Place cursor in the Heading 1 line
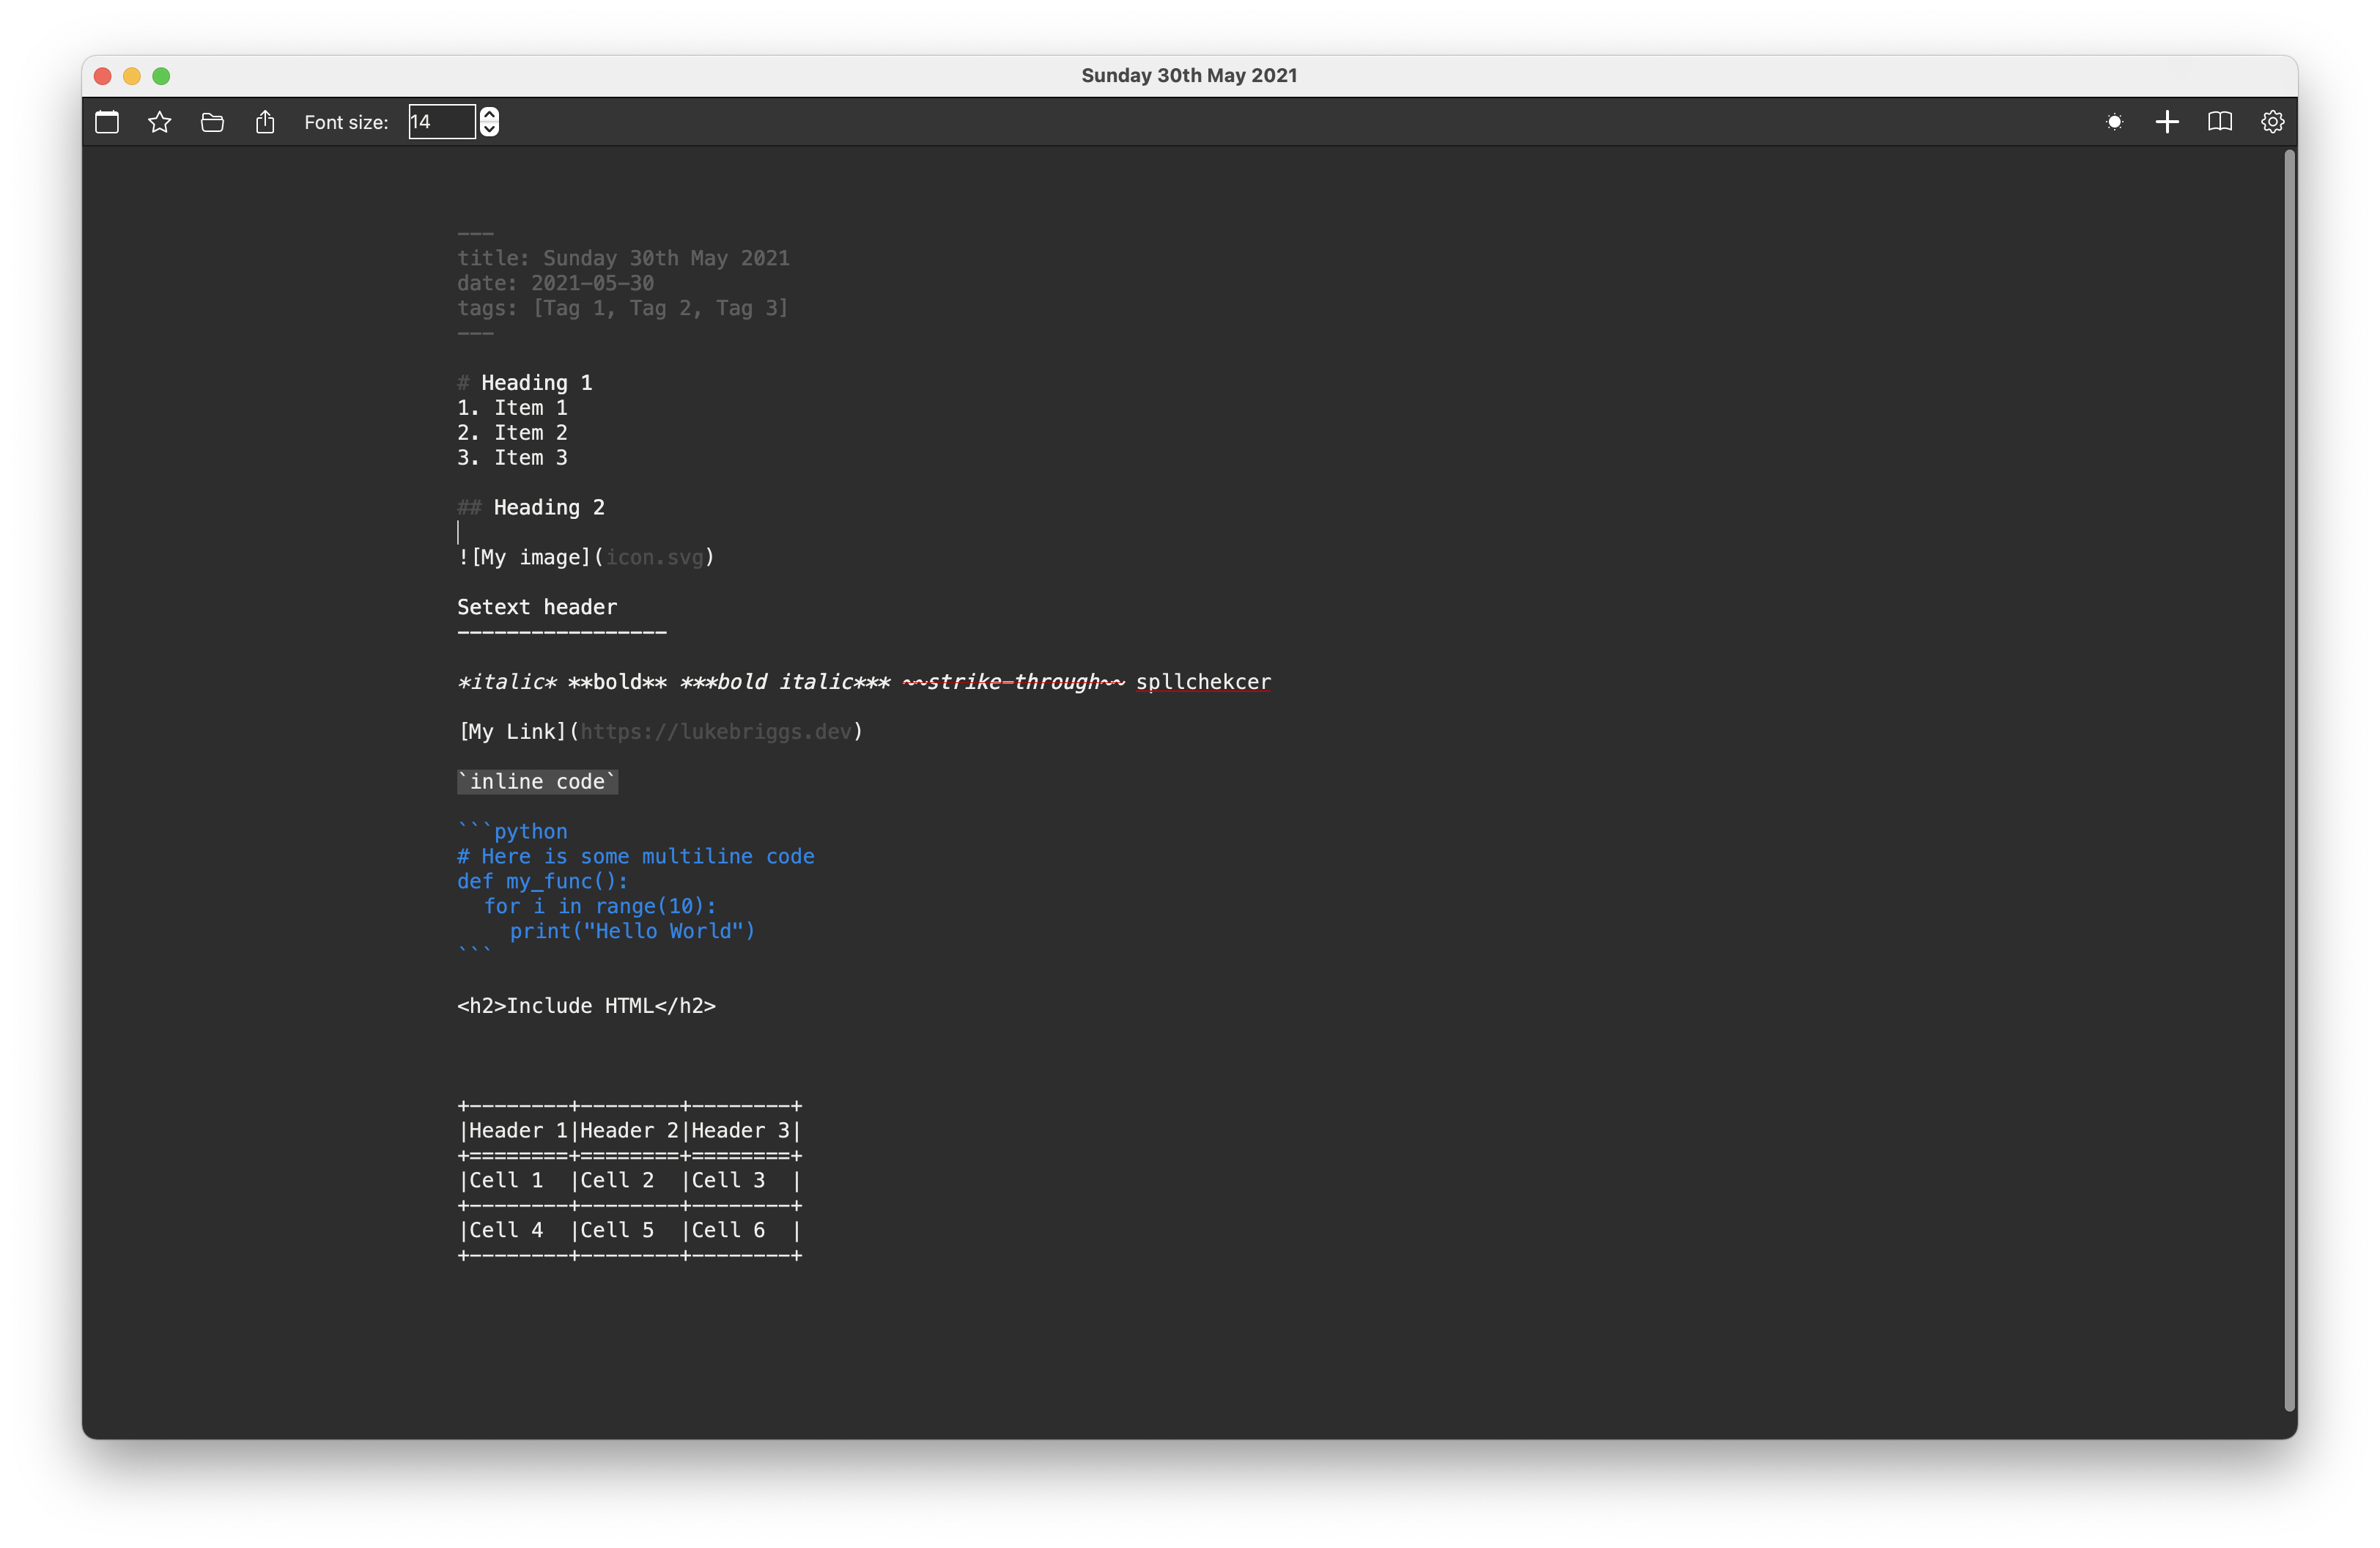 tap(536, 383)
